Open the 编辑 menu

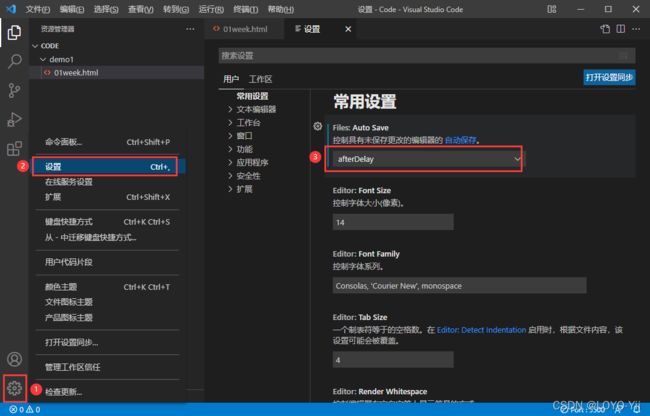pyautogui.click(x=72, y=9)
